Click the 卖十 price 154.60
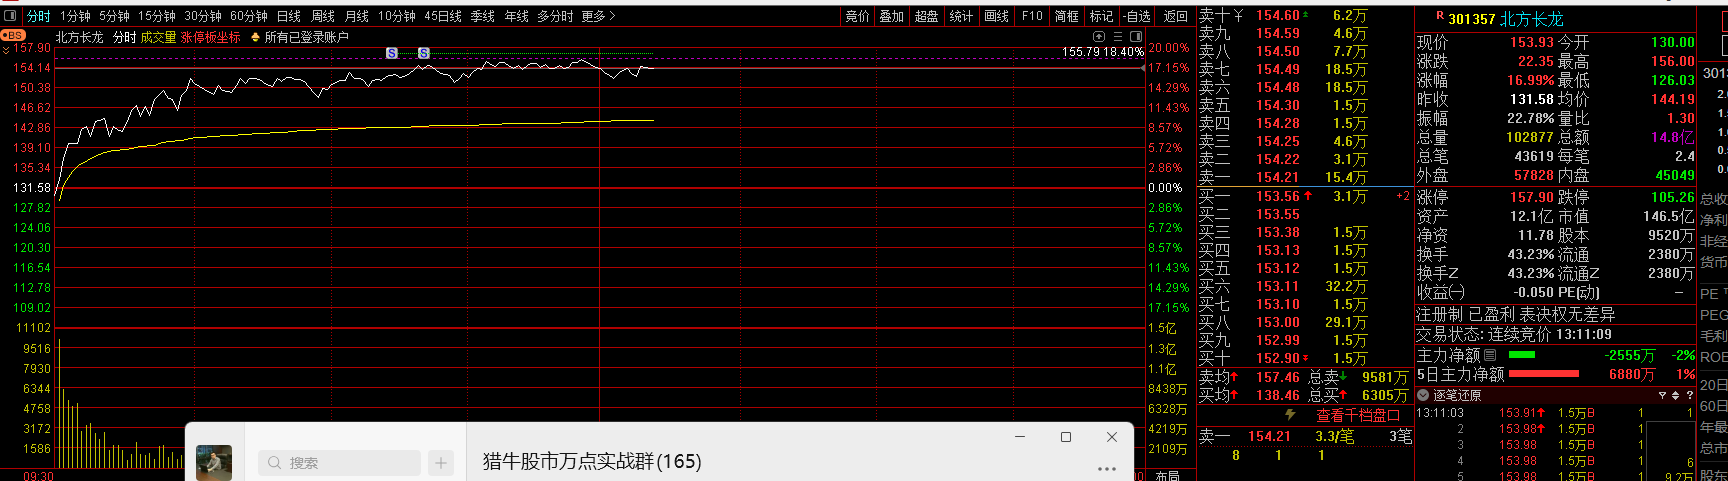Viewport: 1728px width, 481px height. (1278, 15)
